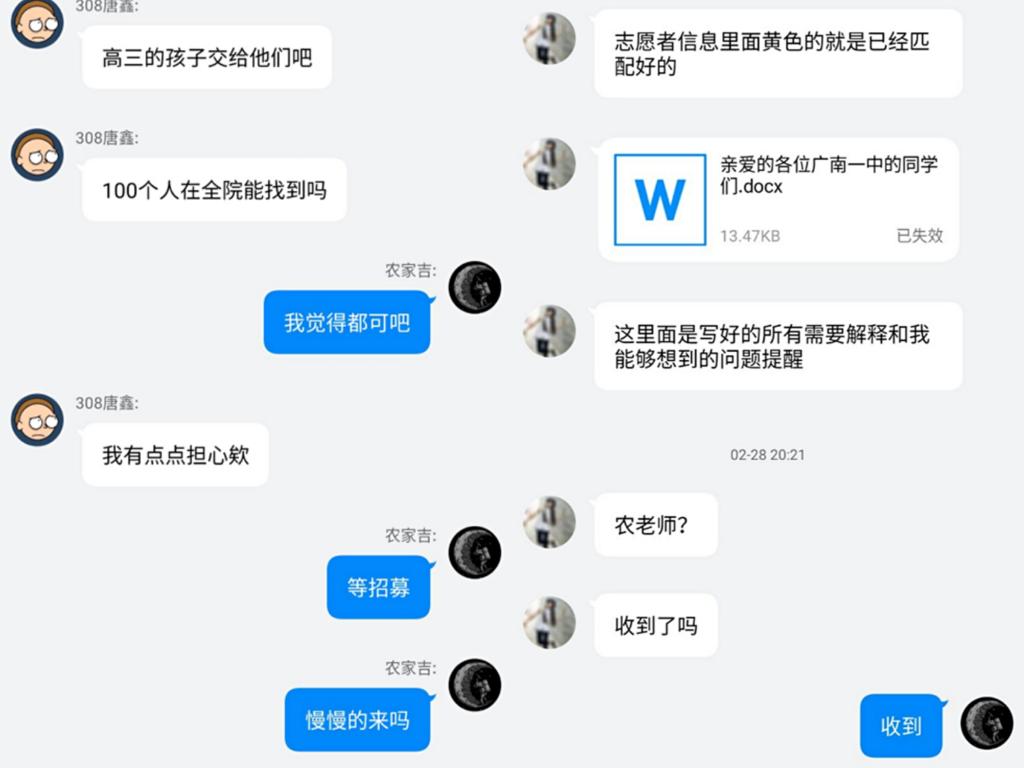Select the message 100个人在全院能找到吗

tap(214, 189)
